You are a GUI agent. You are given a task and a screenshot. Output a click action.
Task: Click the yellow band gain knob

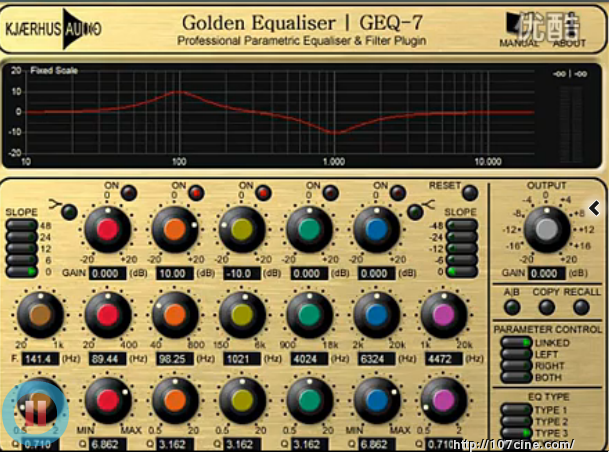pos(242,230)
